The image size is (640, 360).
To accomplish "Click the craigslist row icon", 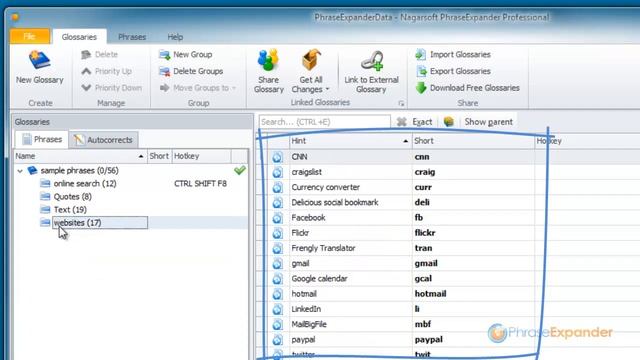I will [277, 172].
